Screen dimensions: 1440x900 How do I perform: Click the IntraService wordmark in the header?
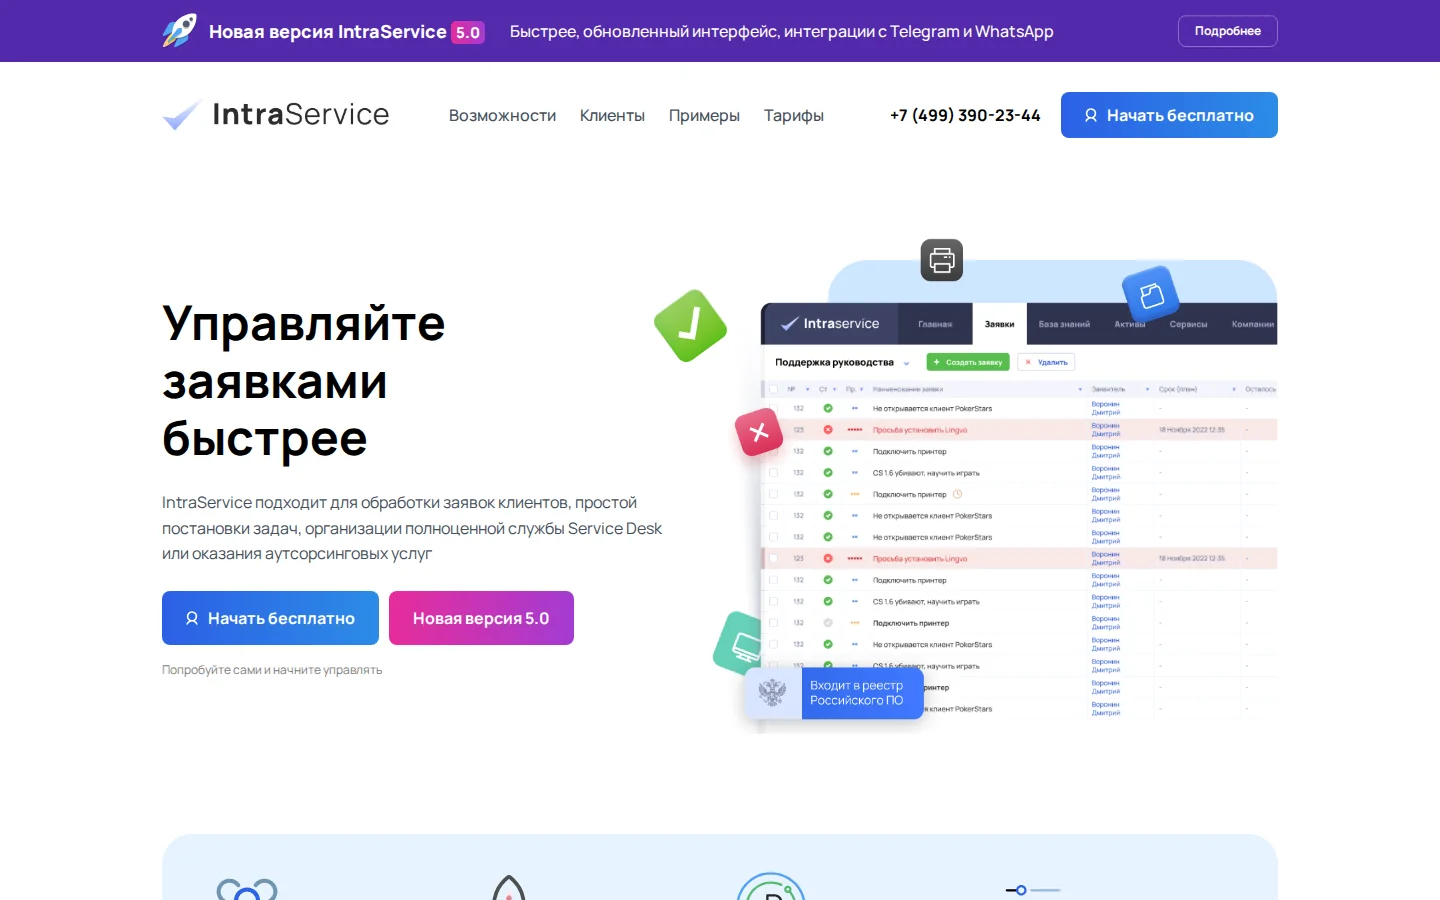[301, 115]
